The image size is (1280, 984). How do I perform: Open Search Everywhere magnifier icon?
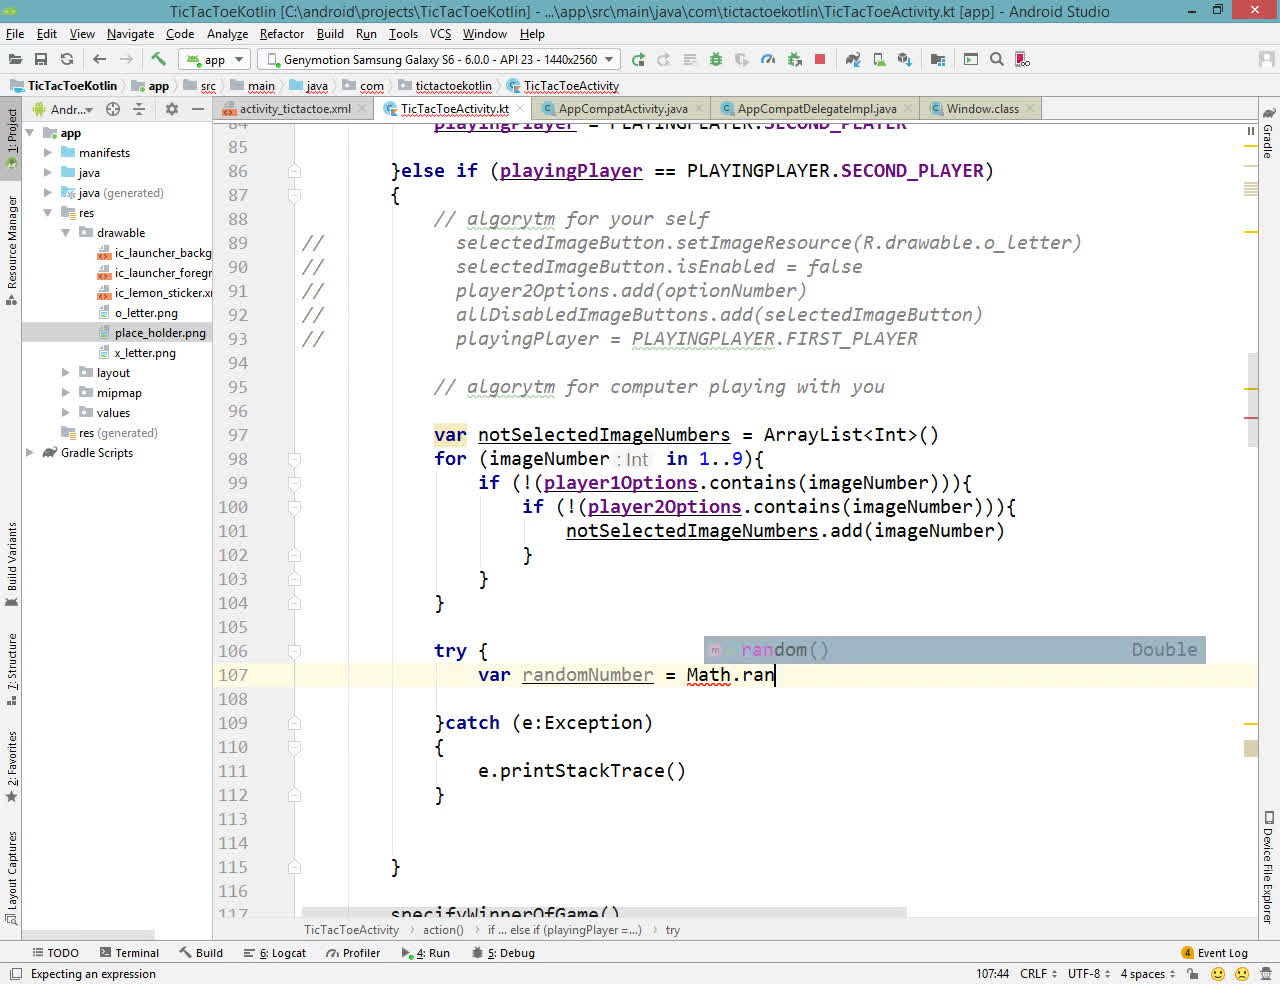tap(997, 60)
